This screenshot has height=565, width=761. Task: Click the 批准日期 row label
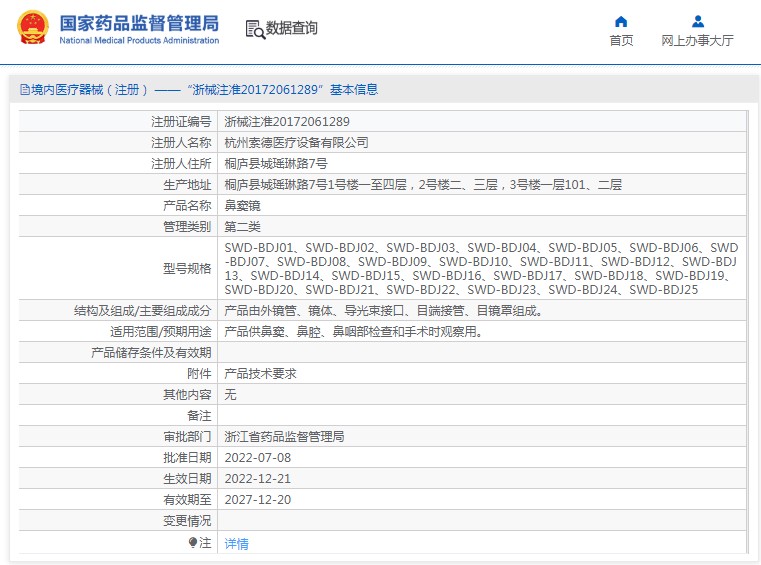click(187, 458)
